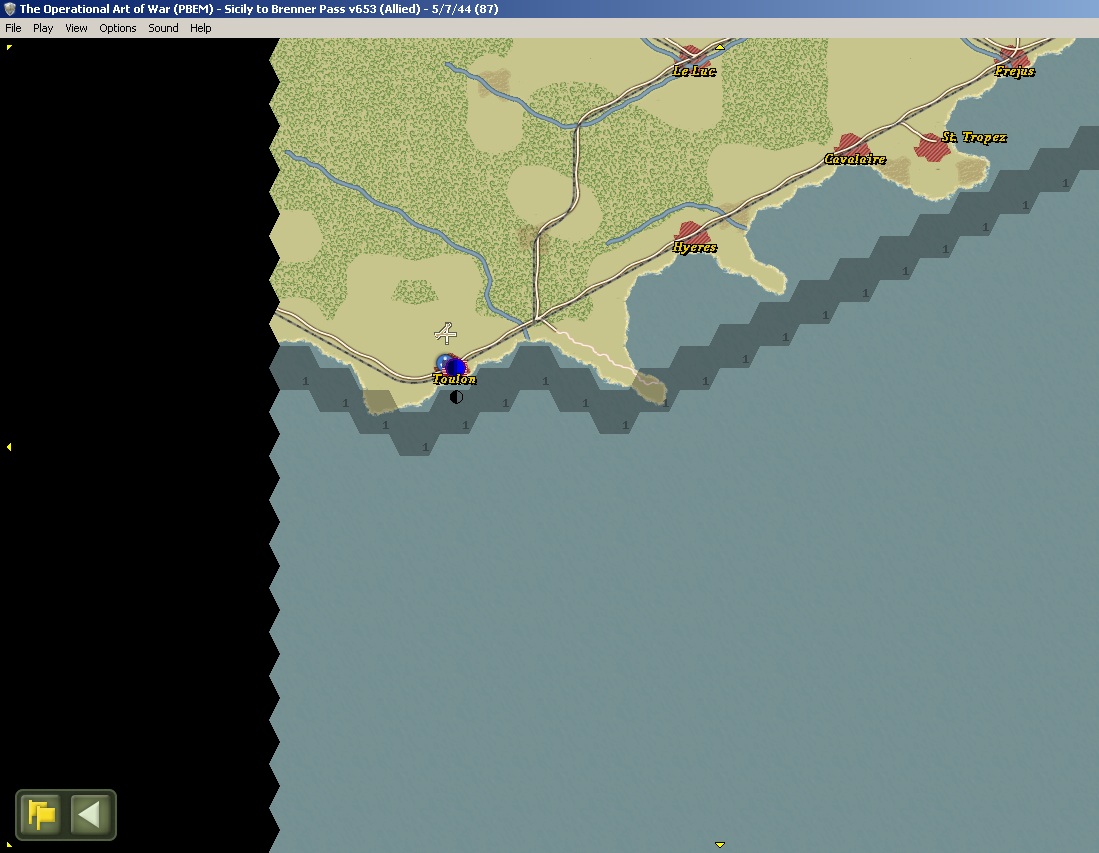Click the Le Luc city label

click(x=695, y=71)
